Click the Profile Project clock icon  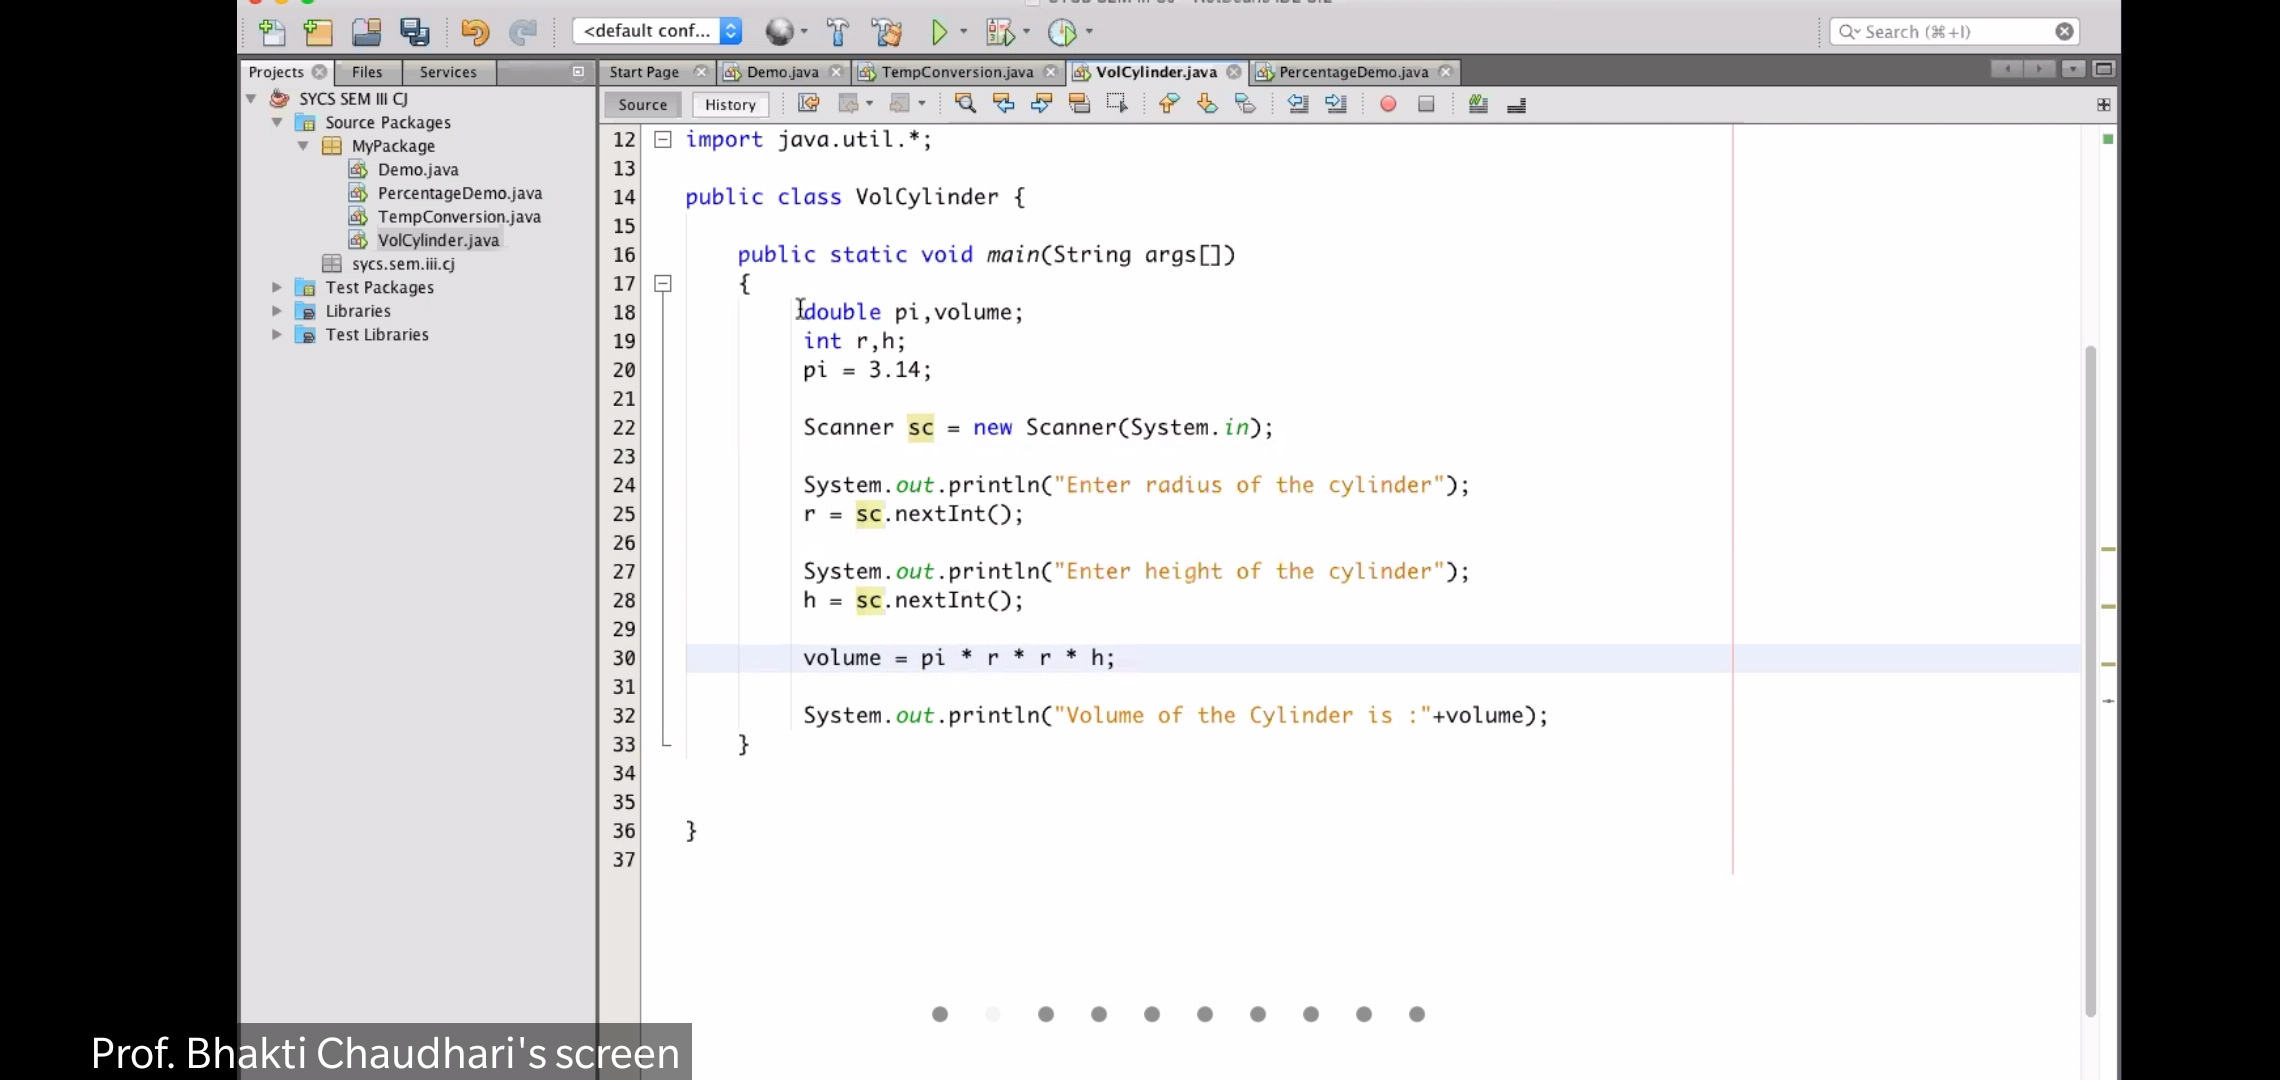[x=1062, y=32]
